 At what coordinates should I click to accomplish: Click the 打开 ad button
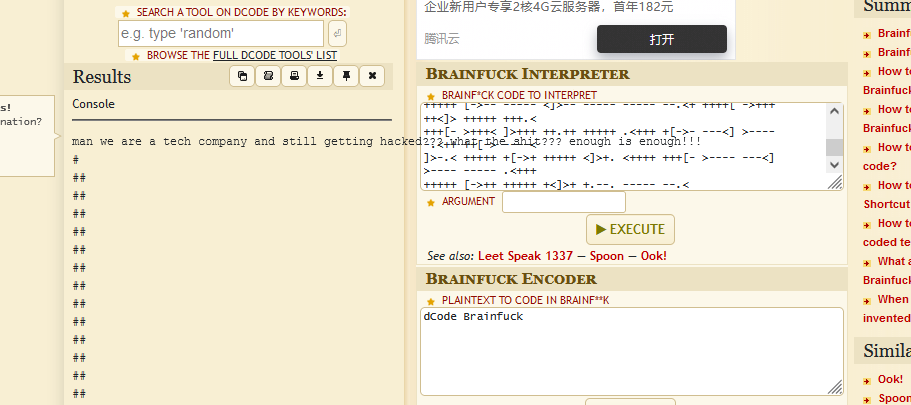tap(662, 39)
